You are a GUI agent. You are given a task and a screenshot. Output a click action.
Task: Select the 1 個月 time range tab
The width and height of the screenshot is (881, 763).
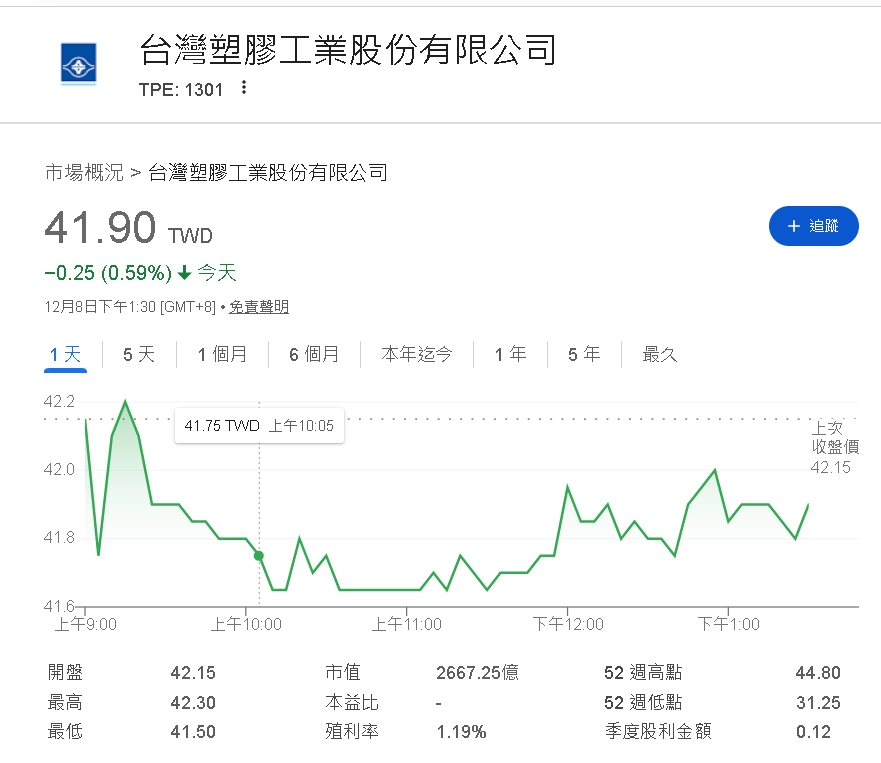[x=222, y=354]
